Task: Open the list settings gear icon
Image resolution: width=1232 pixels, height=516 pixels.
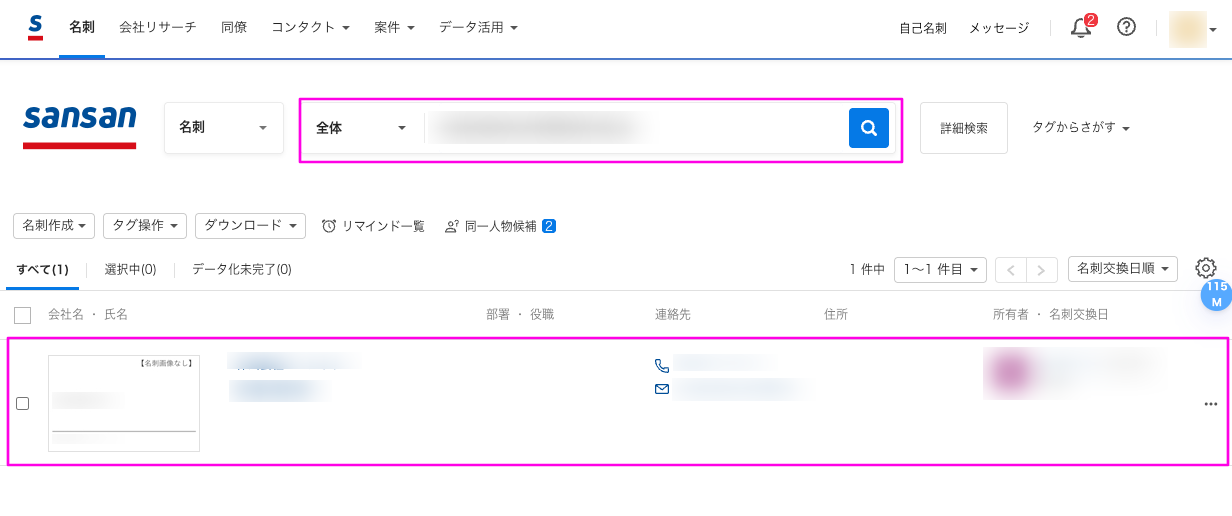Action: pos(1205,268)
